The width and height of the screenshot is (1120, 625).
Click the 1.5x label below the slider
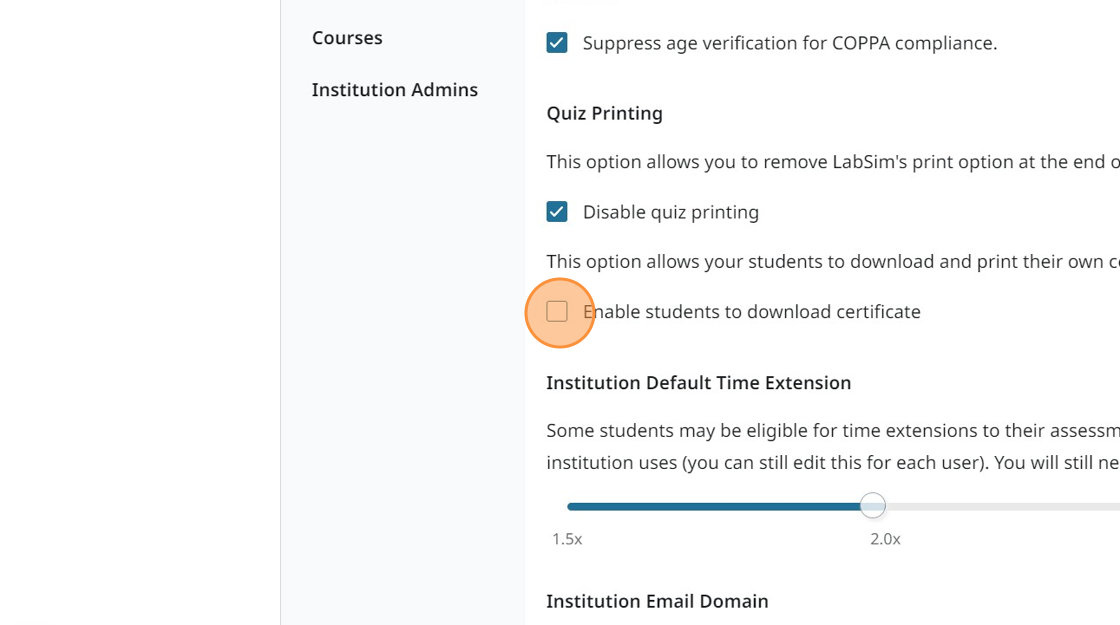(567, 538)
